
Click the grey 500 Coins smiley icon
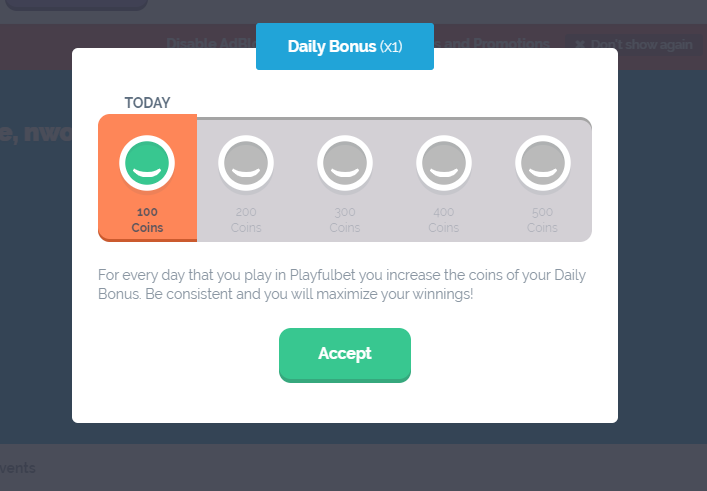coord(543,162)
